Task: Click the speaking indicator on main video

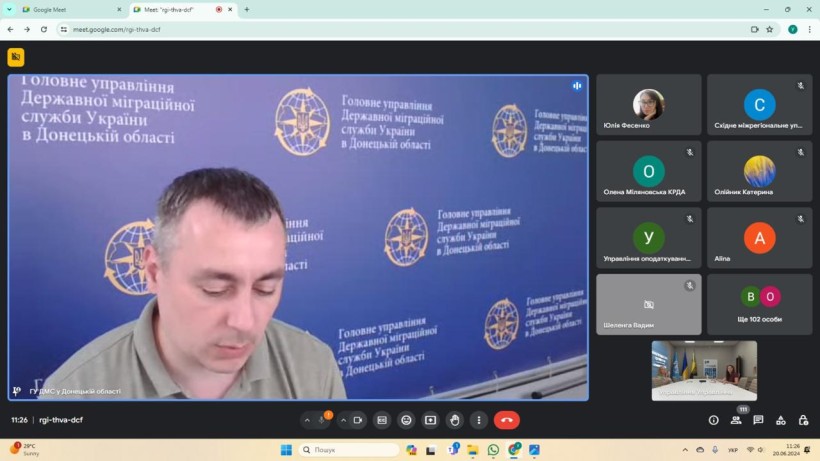Action: [x=577, y=86]
